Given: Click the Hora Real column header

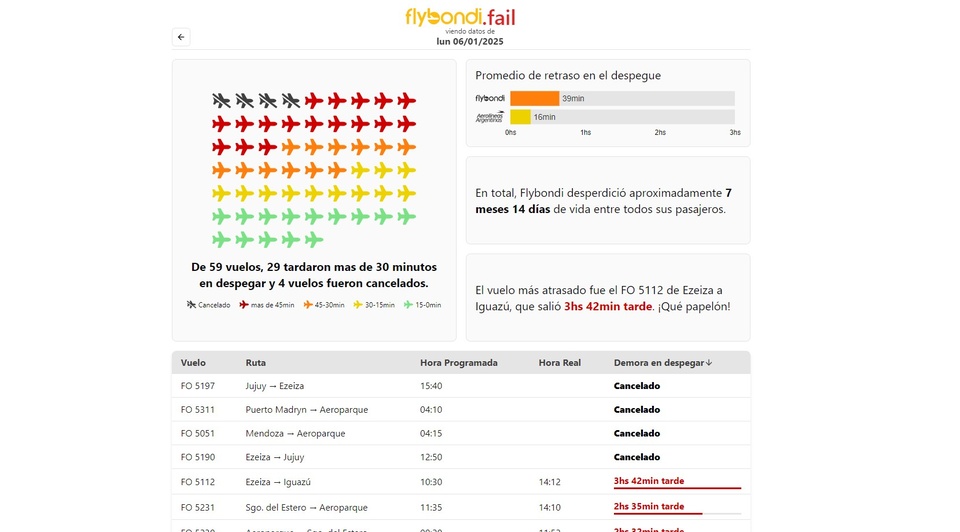Looking at the screenshot, I should pos(560,363).
